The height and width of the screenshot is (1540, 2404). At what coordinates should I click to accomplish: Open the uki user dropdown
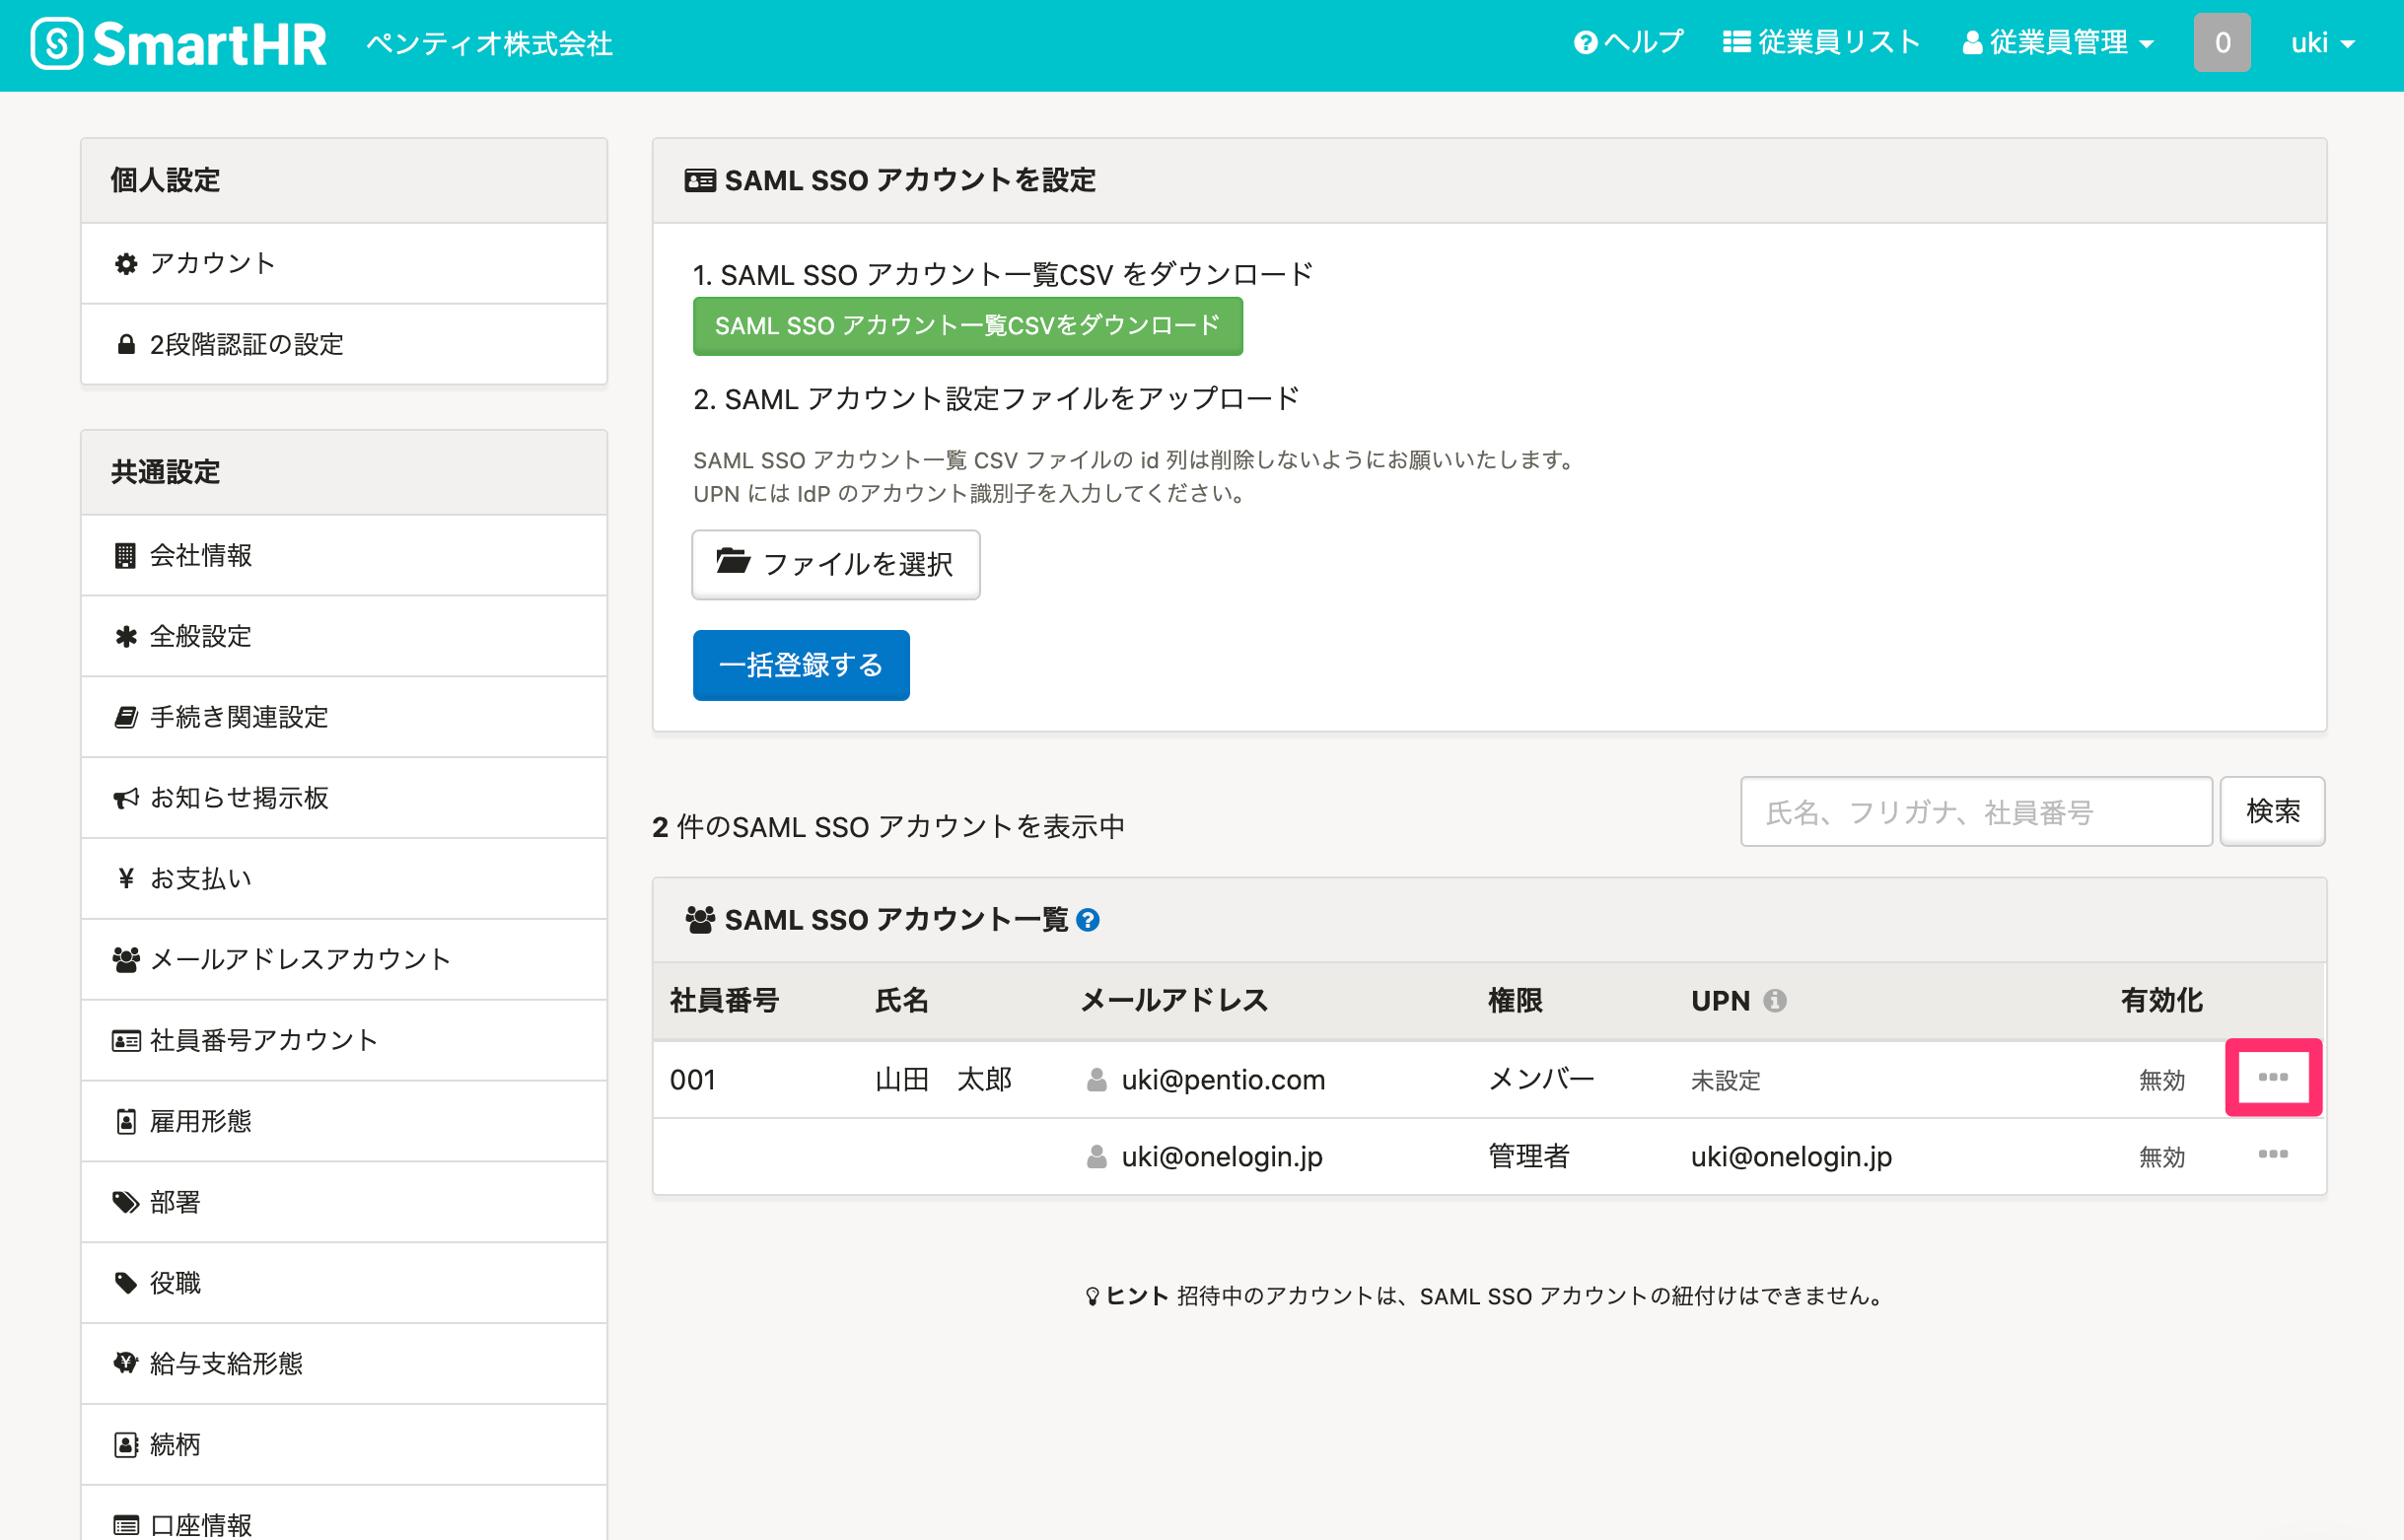[x=2323, y=42]
